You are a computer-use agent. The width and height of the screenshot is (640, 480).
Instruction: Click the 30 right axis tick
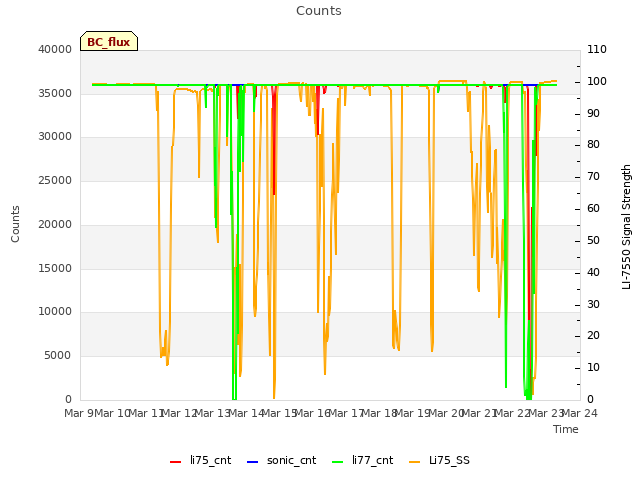tap(593, 304)
